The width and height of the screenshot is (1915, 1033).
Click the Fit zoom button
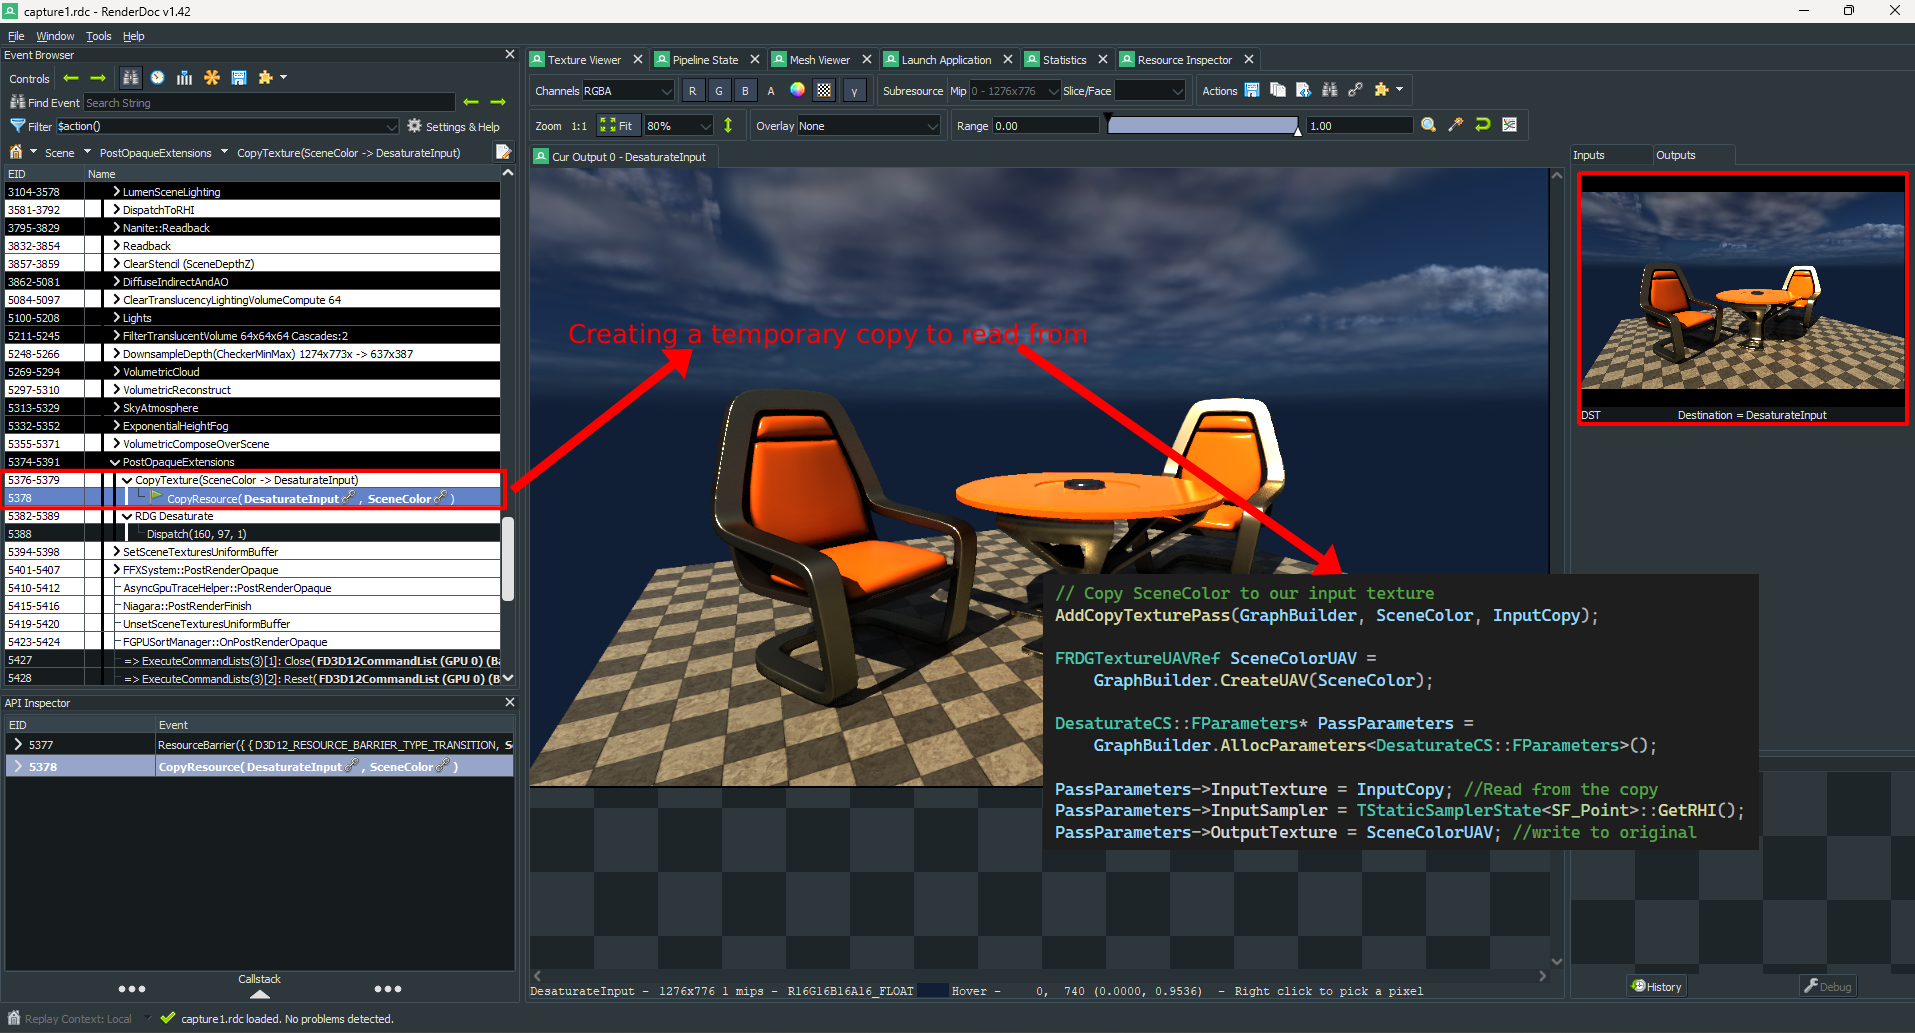click(617, 126)
